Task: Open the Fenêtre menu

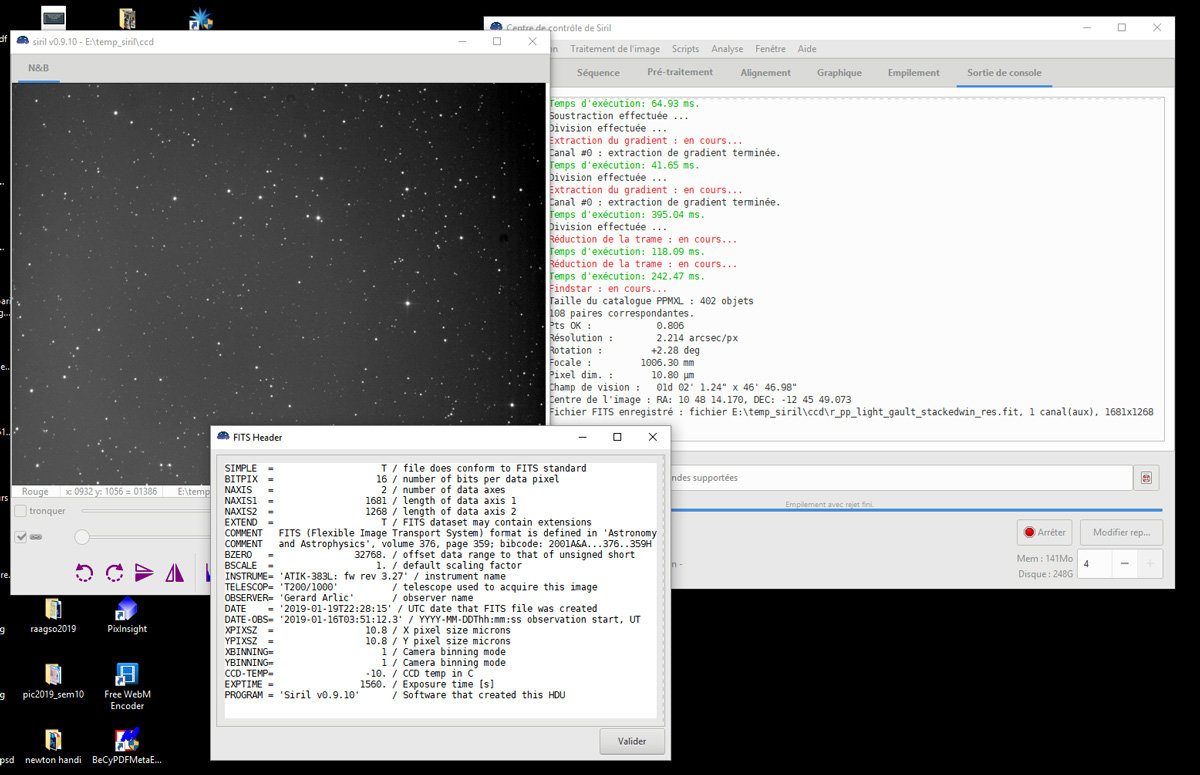Action: [x=770, y=49]
